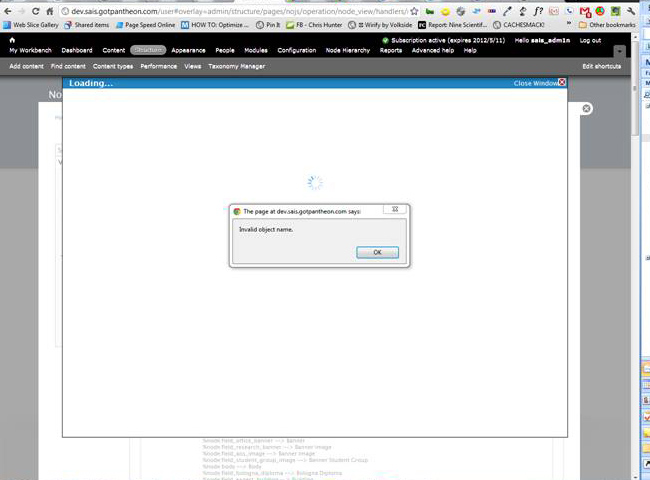Click the Edit shortcuts link

click(601, 66)
